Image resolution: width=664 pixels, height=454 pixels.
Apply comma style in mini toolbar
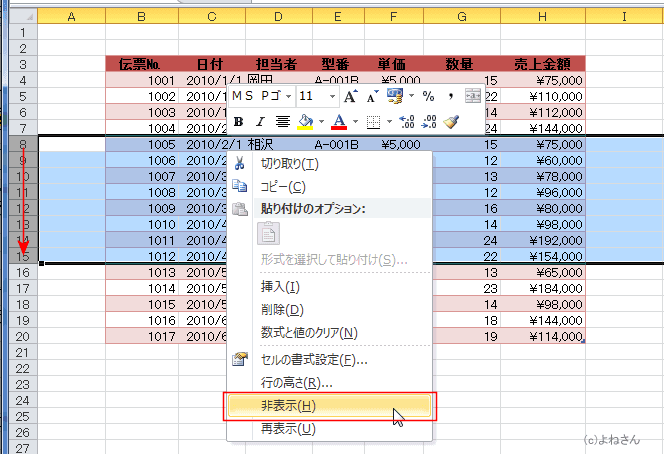[x=451, y=97]
